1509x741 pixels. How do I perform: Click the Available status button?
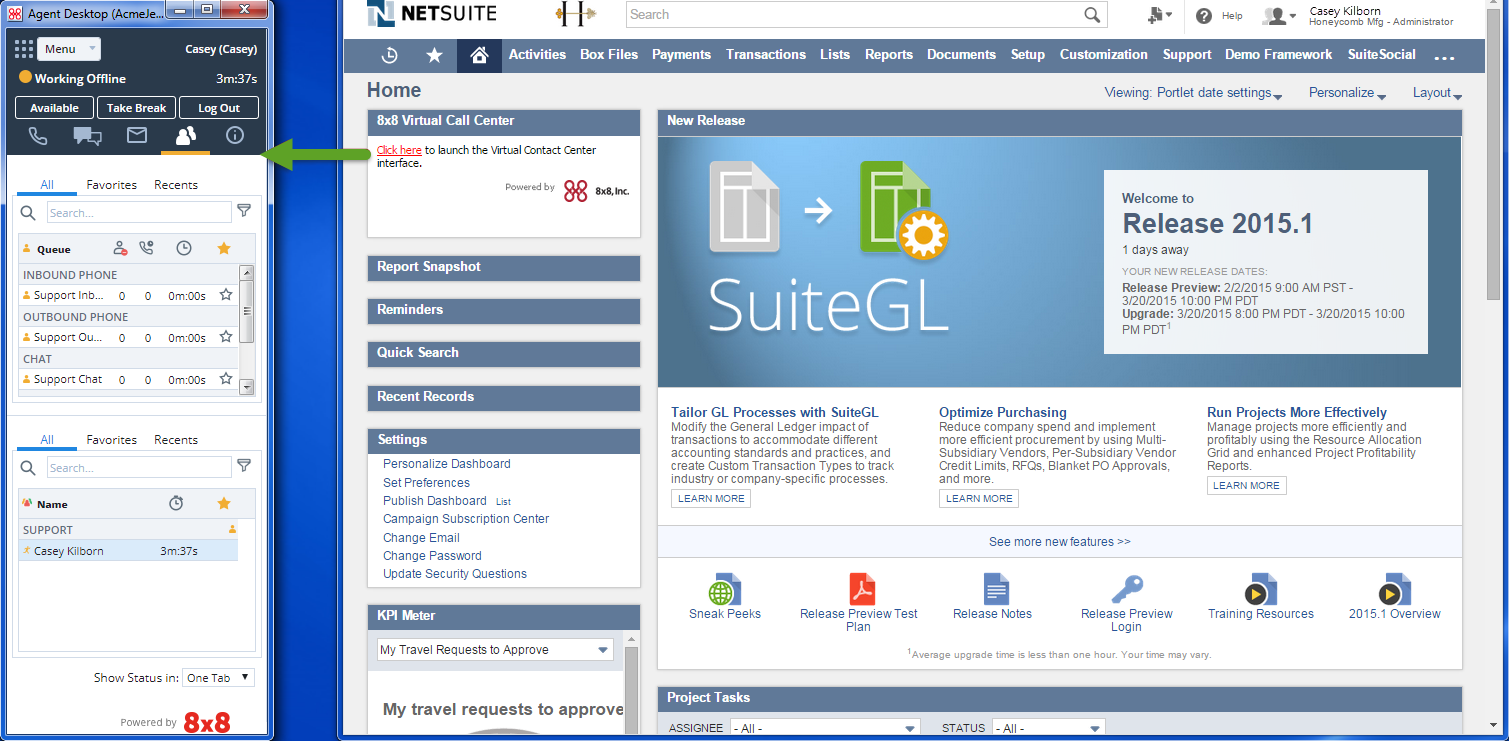55,108
